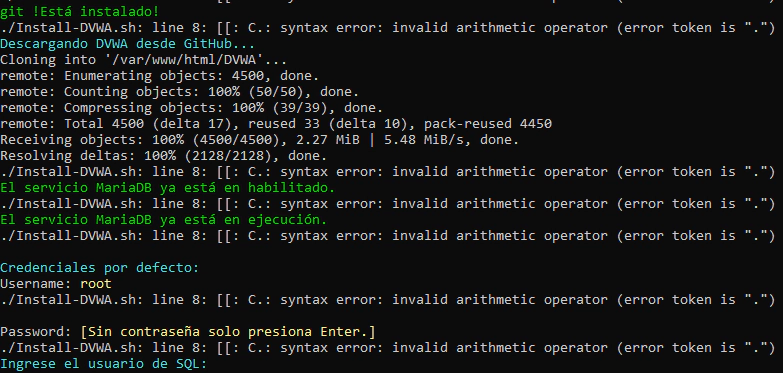Click the 'Ingrese el usuario de SQL:' prompt
The height and width of the screenshot is (373, 783).
pyautogui.click(x=103, y=364)
